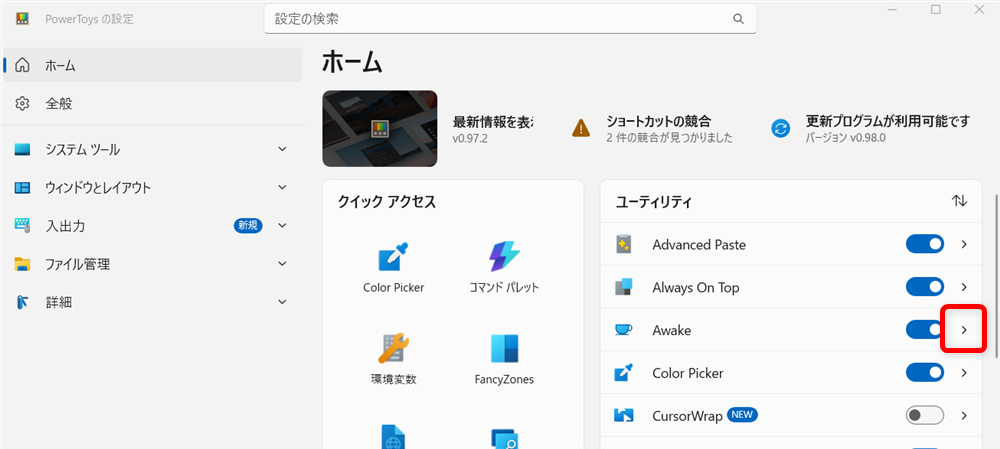Viewport: 1000px width, 449px height.
Task: Click the ファイル管理 folder icon
Action: (22, 264)
